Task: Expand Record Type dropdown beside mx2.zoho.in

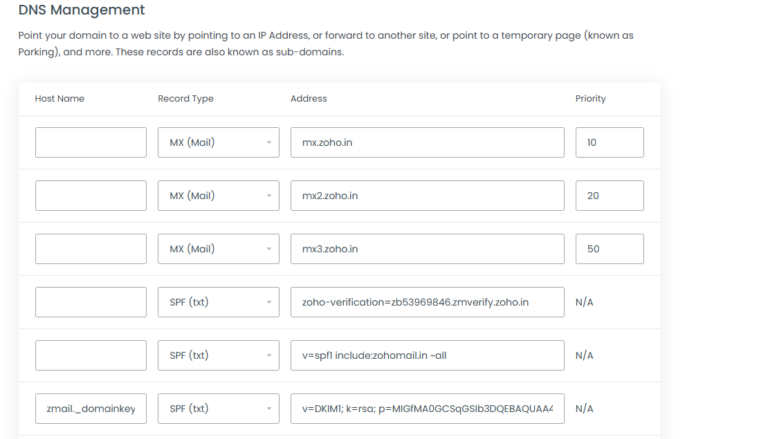Action: click(x=218, y=195)
